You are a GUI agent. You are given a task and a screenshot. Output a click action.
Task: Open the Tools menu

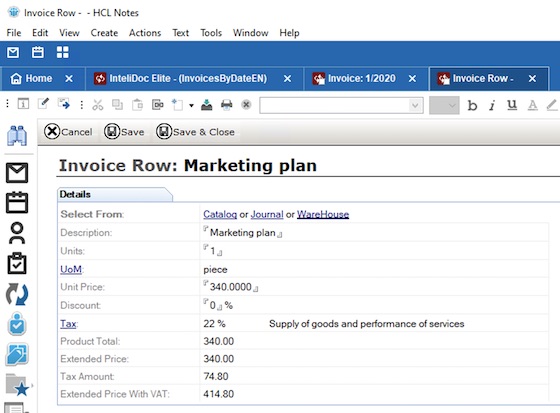[x=211, y=33]
